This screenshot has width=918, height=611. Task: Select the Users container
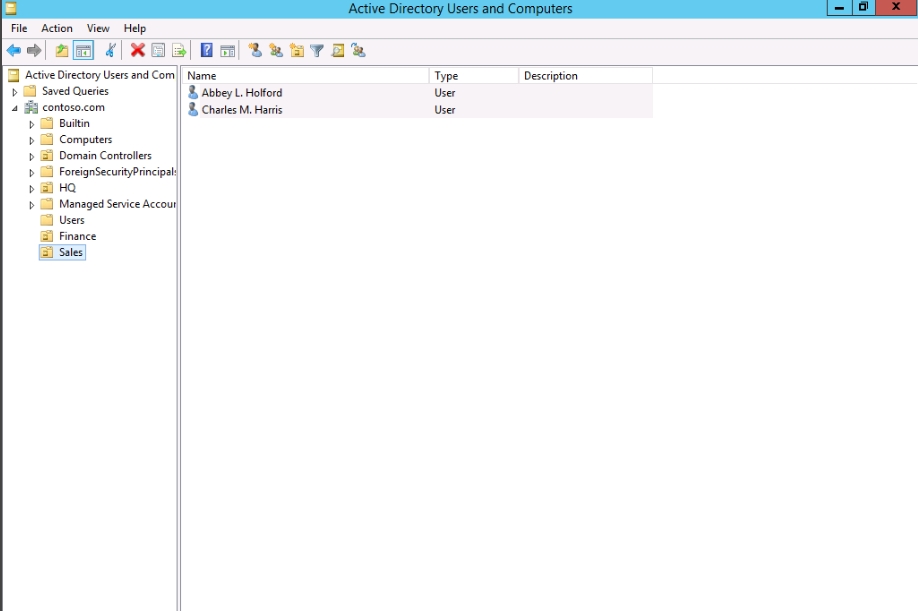[x=71, y=220]
